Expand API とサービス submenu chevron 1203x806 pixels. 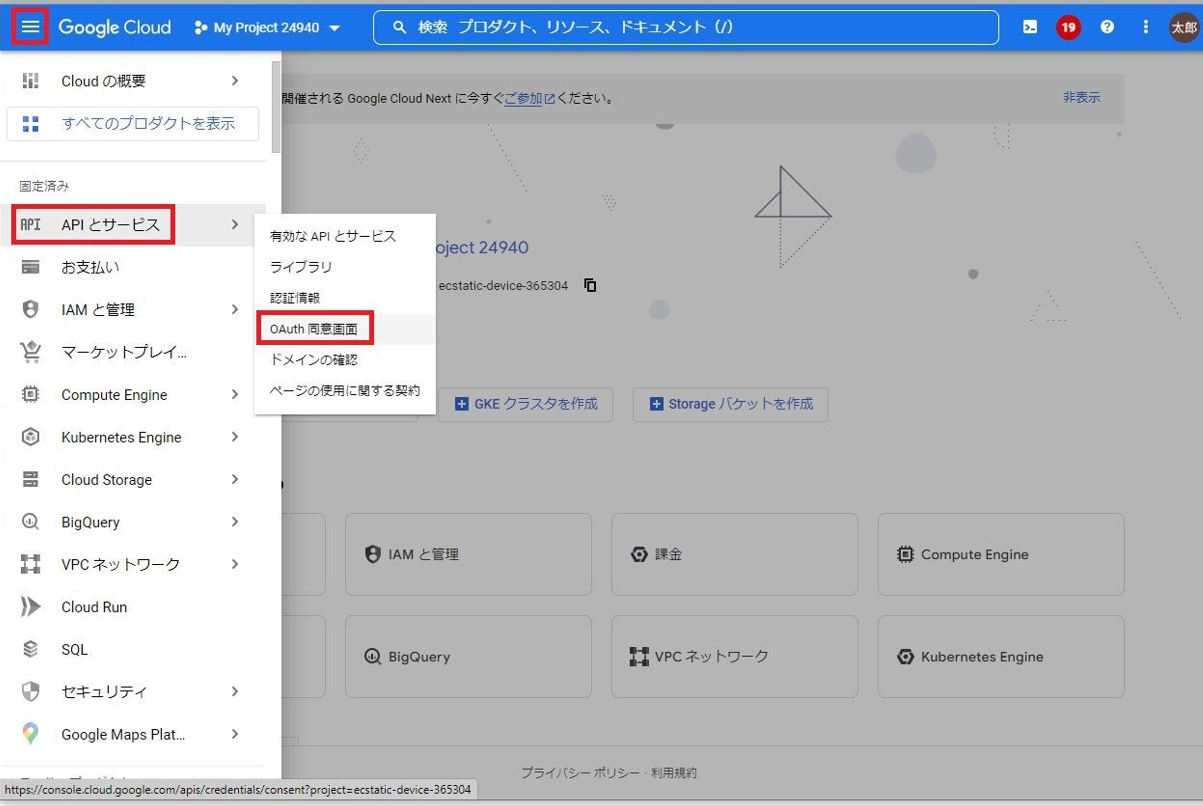click(x=235, y=225)
